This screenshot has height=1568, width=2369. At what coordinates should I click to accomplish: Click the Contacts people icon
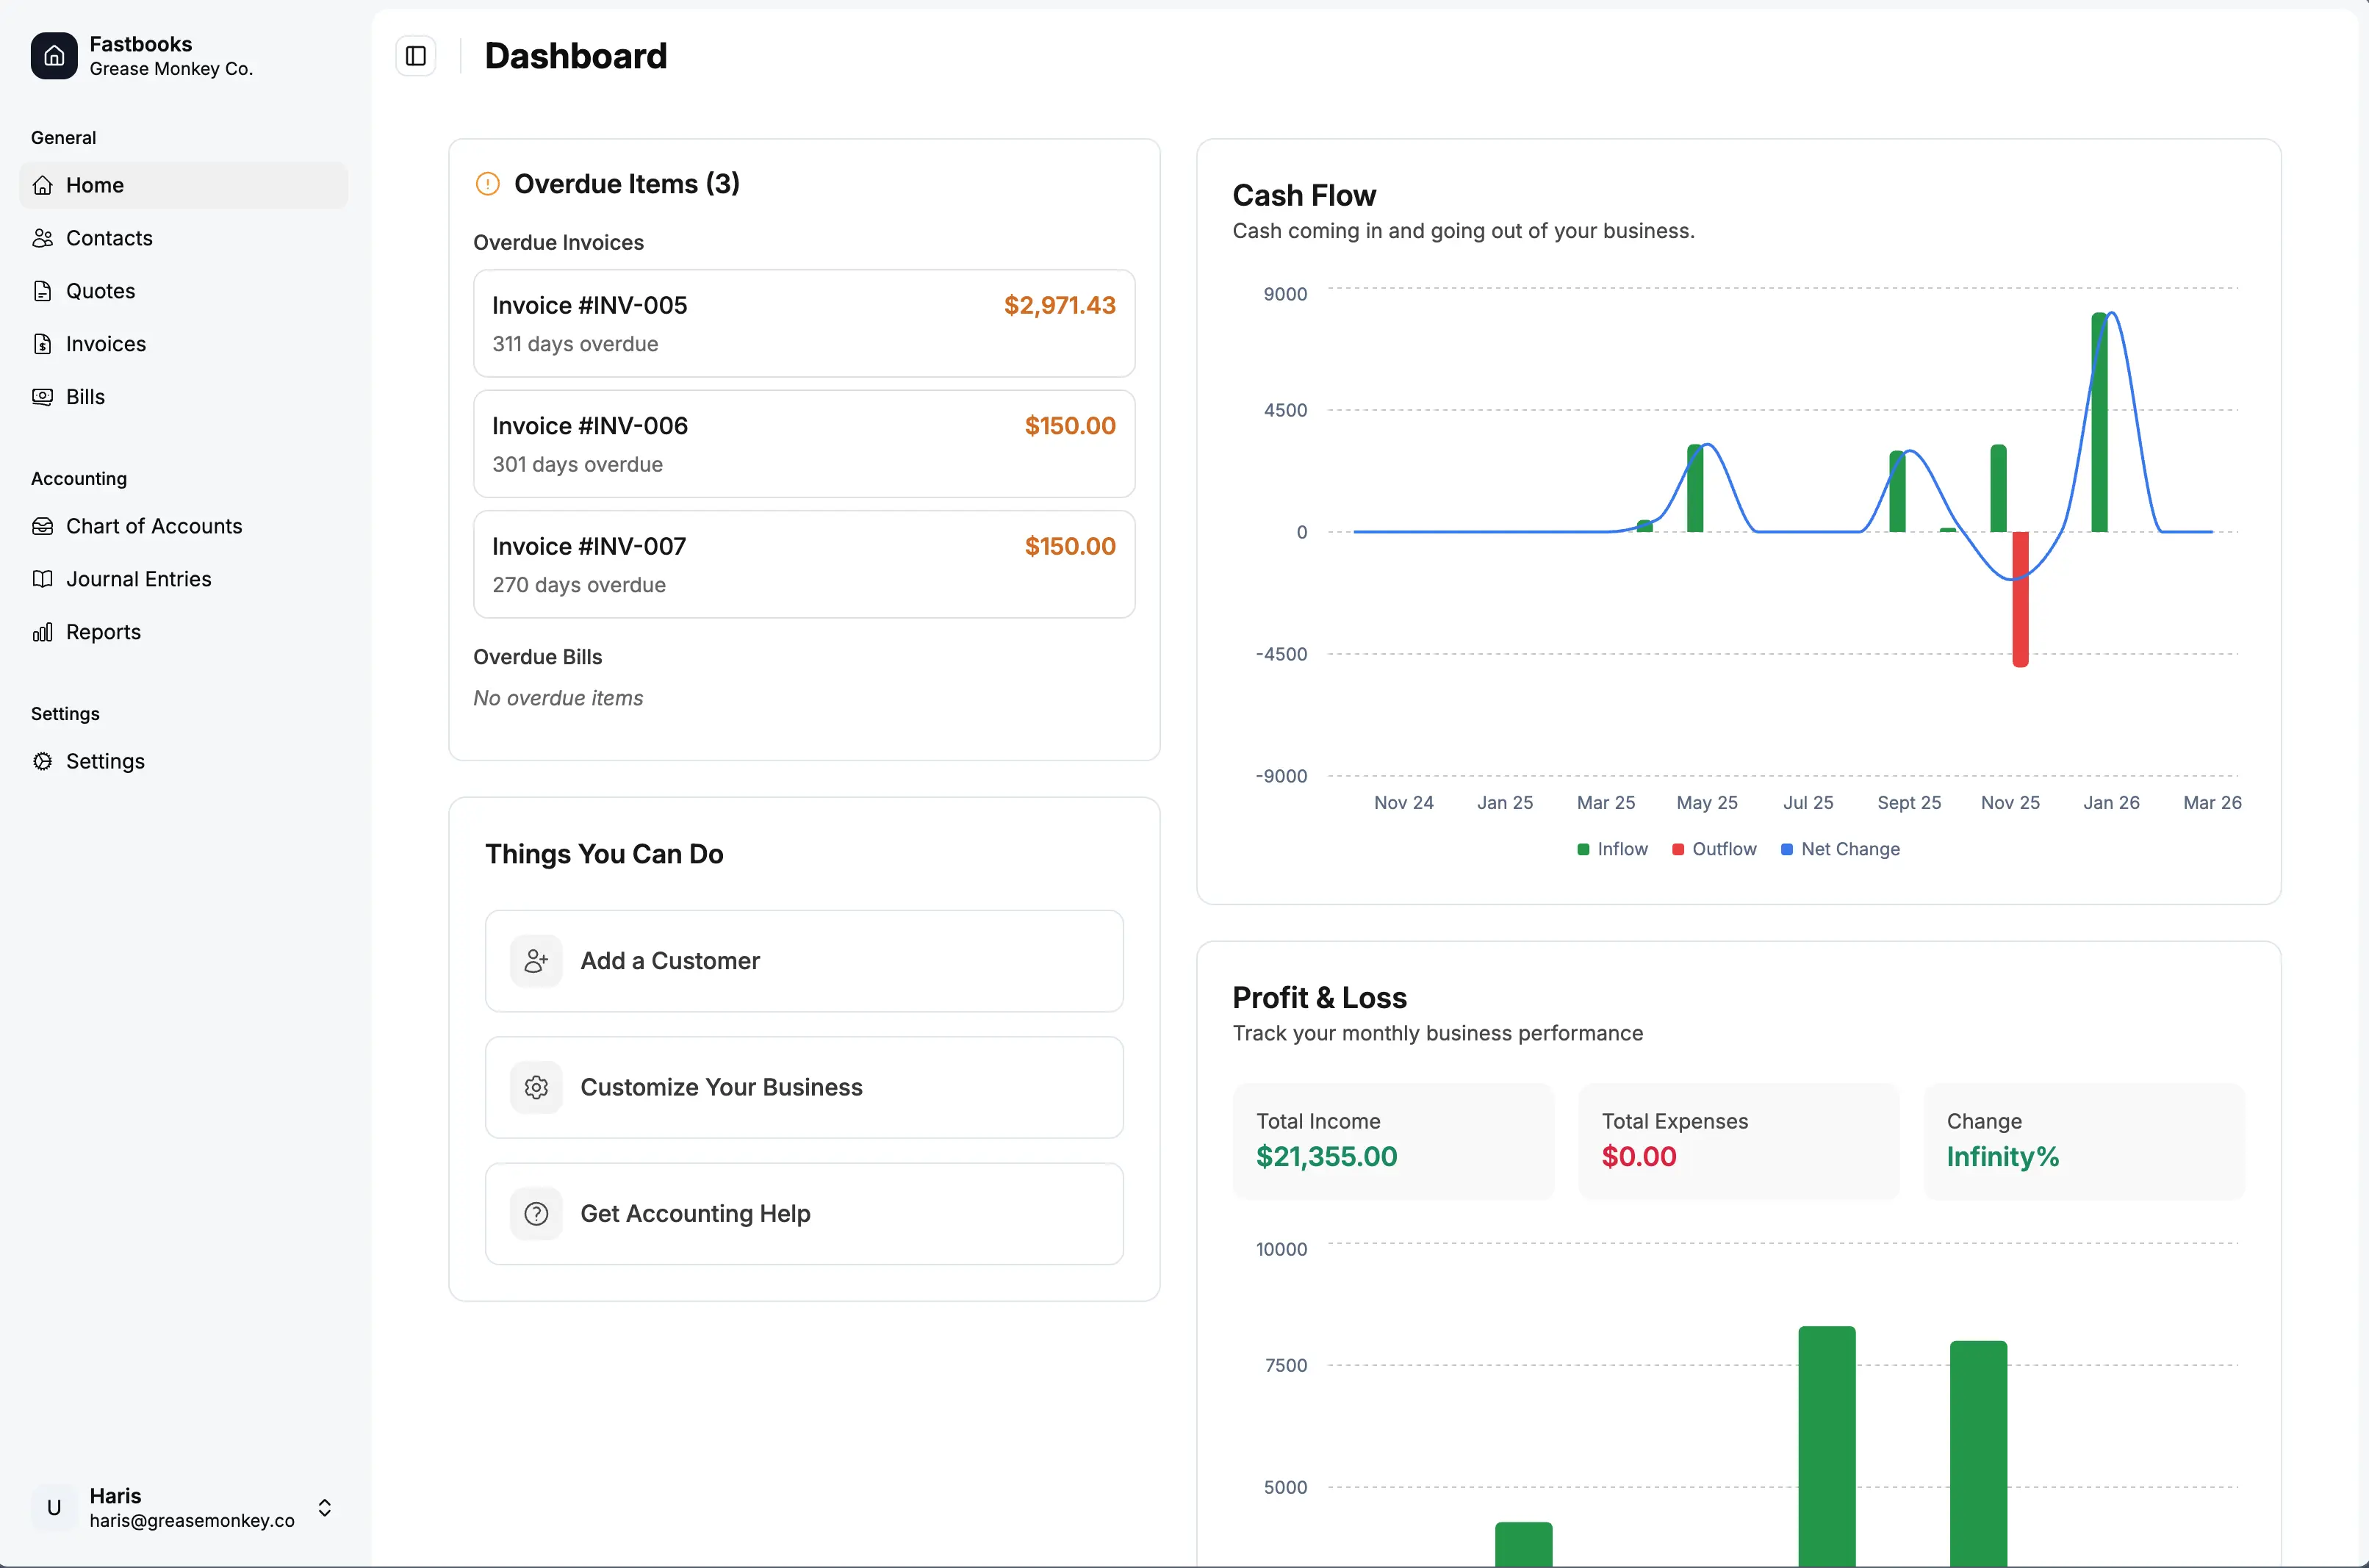pos(42,238)
